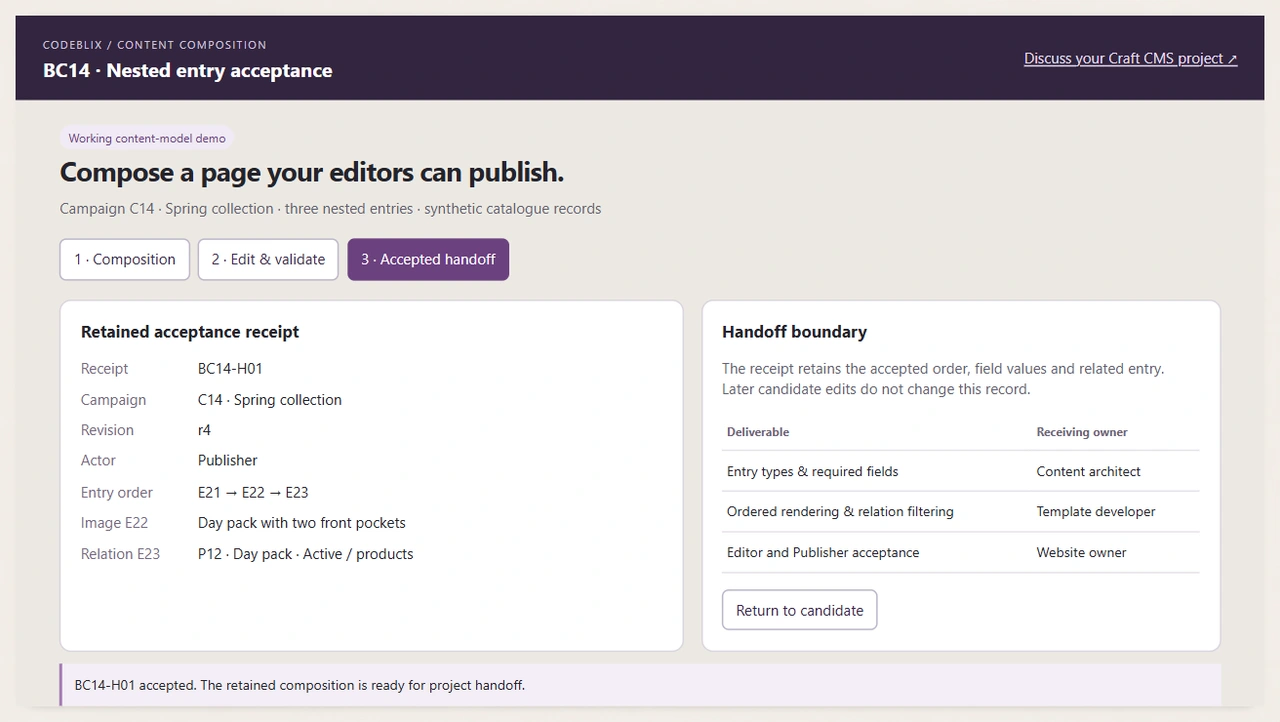Click the revision value 'r4'

click(x=205, y=430)
